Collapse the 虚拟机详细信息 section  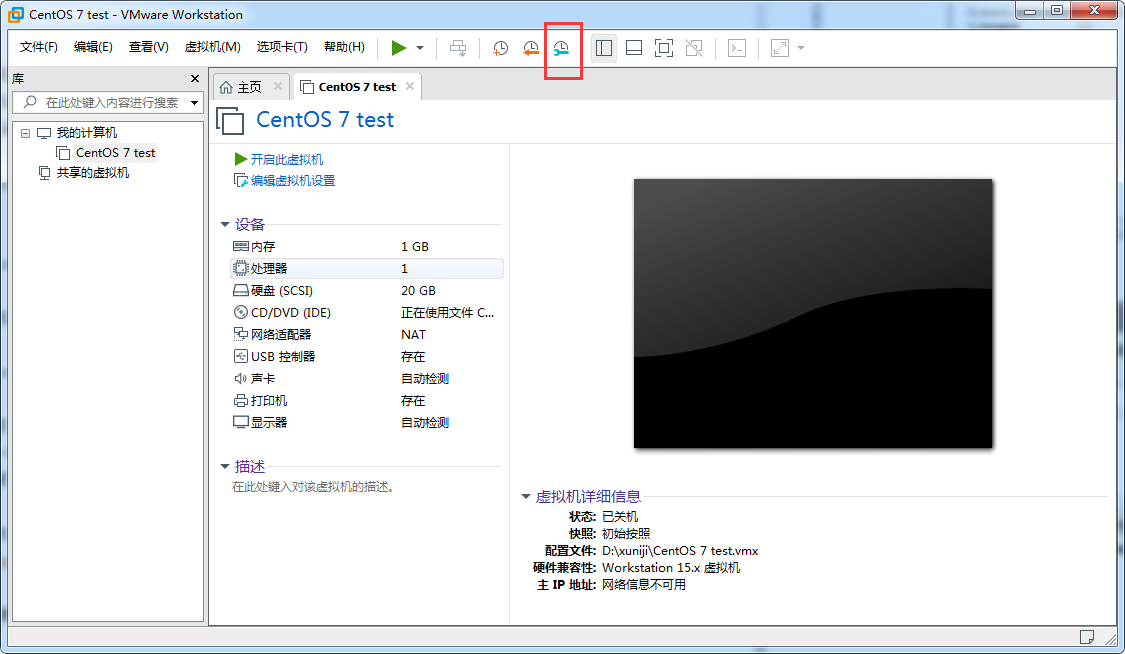(x=526, y=496)
